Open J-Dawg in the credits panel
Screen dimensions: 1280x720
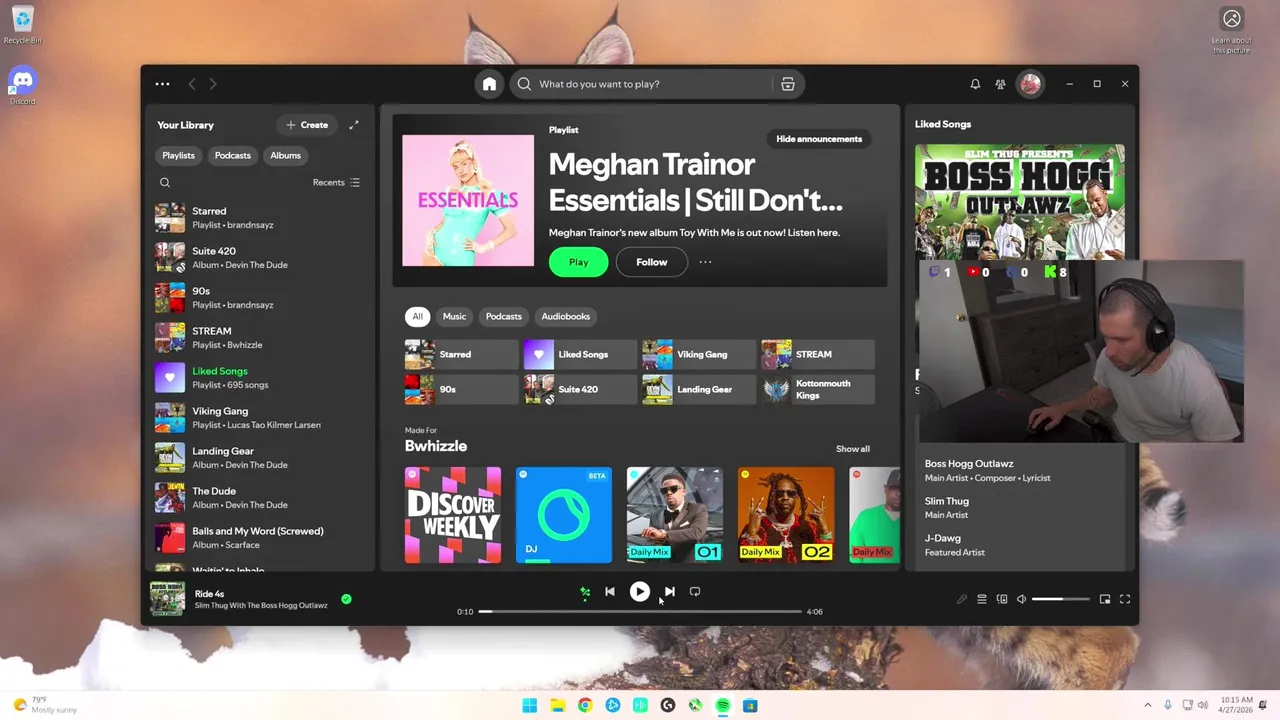click(943, 538)
